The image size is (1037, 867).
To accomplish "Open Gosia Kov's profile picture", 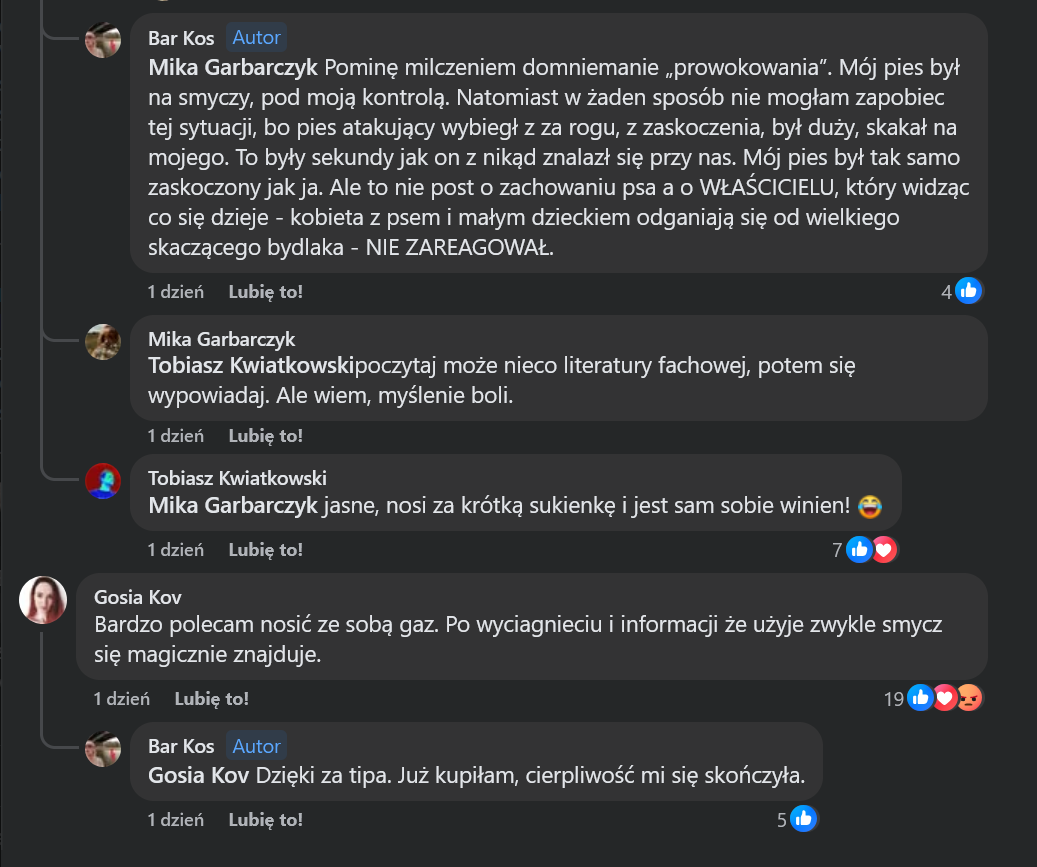I will [43, 600].
